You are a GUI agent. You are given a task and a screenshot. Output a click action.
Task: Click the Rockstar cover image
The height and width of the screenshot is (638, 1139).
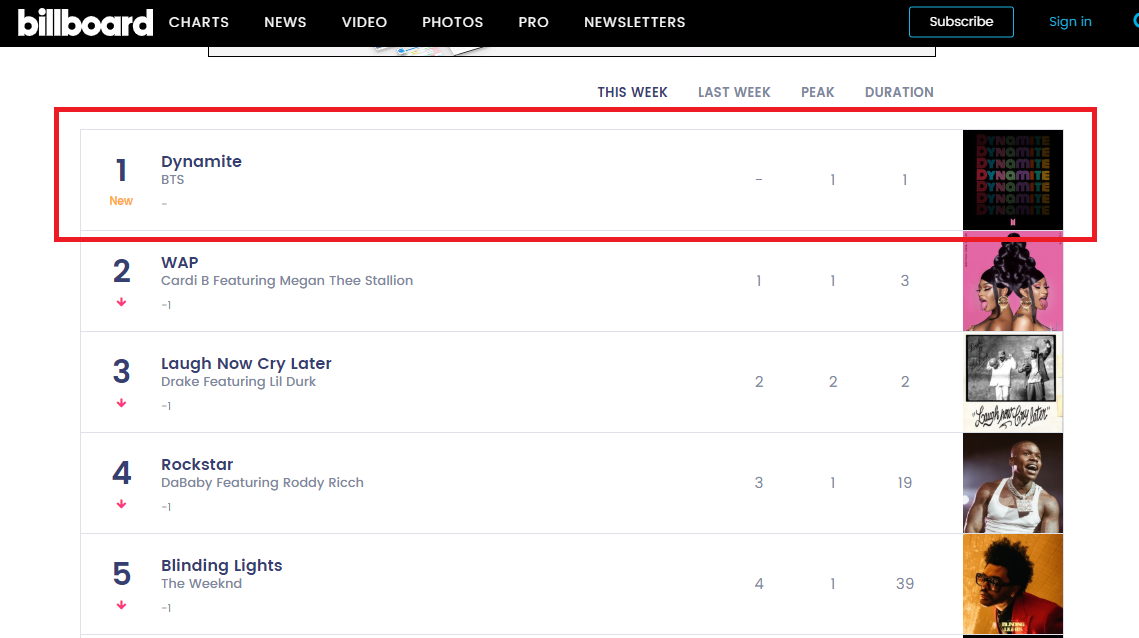tap(1013, 483)
